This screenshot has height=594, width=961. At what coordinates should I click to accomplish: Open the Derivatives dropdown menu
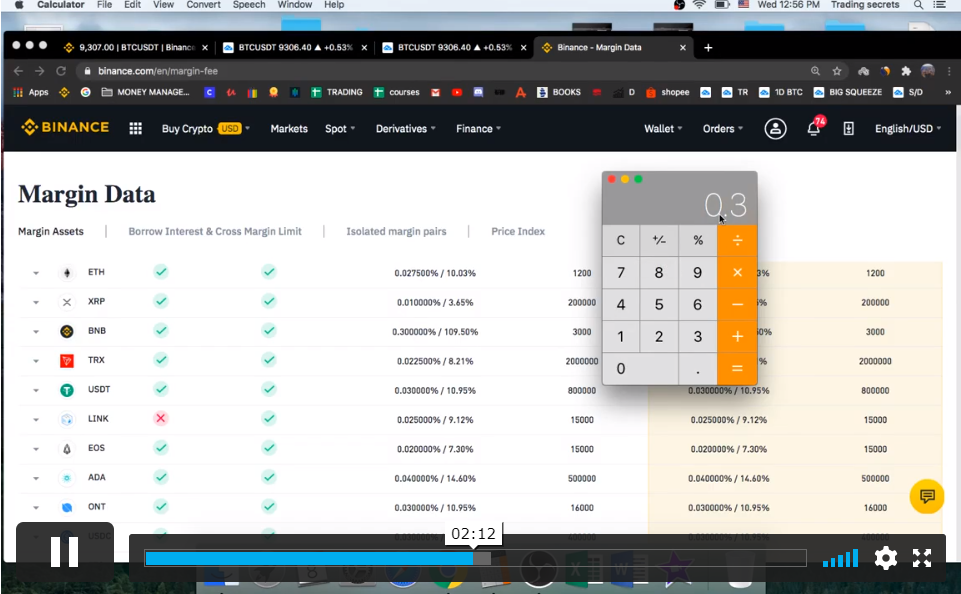pos(406,129)
